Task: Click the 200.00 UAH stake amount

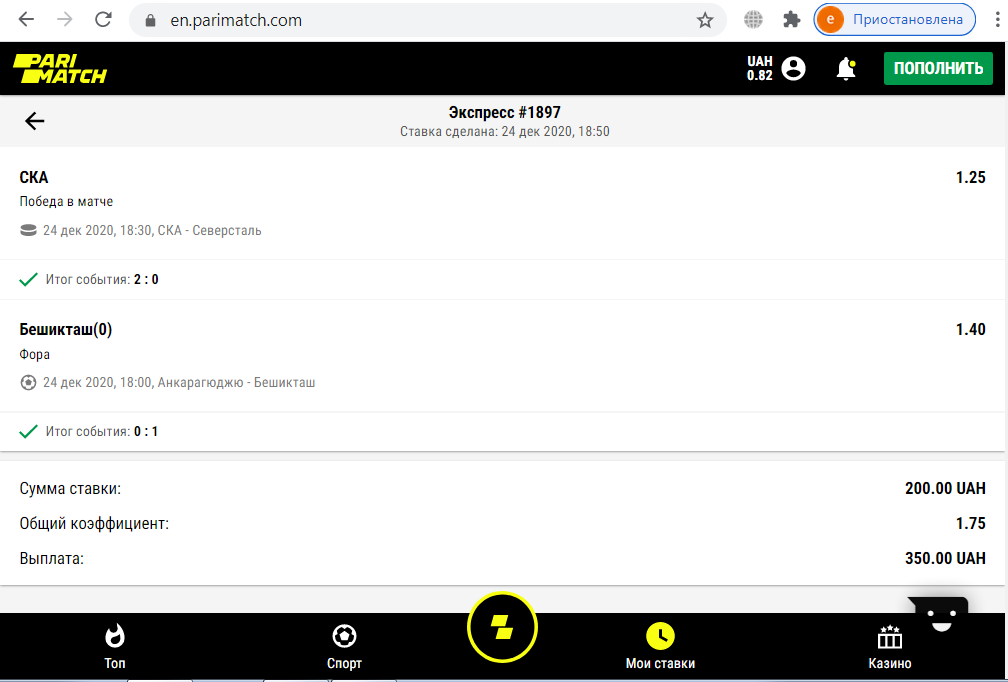Action: coord(945,489)
